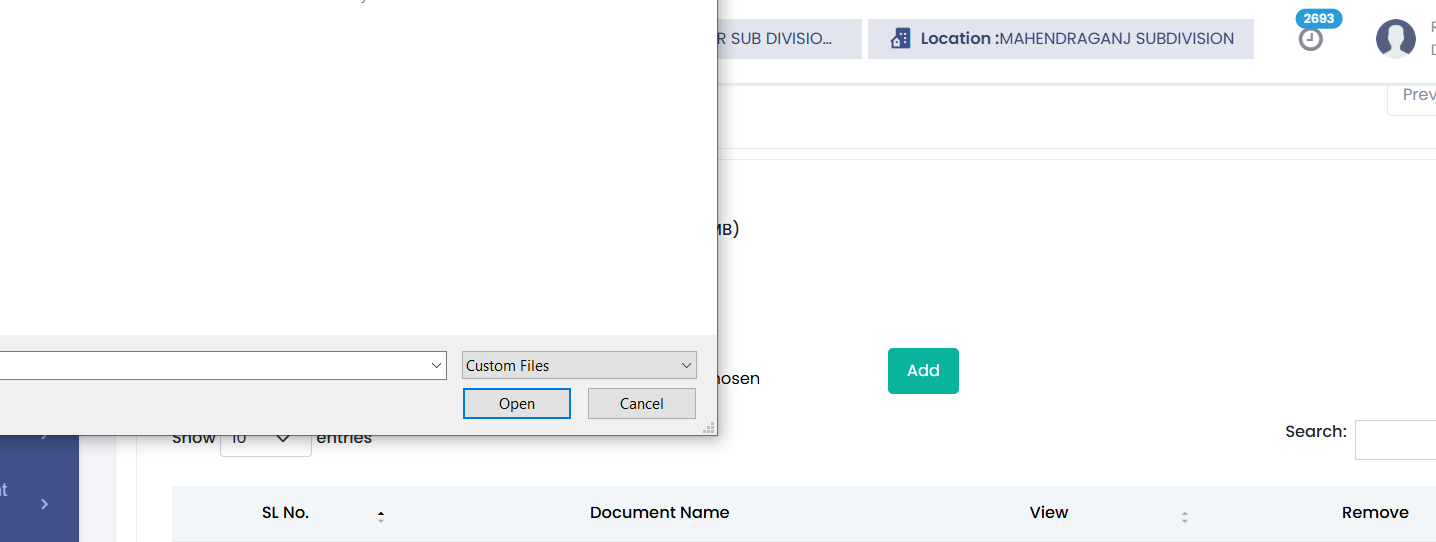Expand the file name combo box arrow
The image size is (1436, 542).
point(436,366)
